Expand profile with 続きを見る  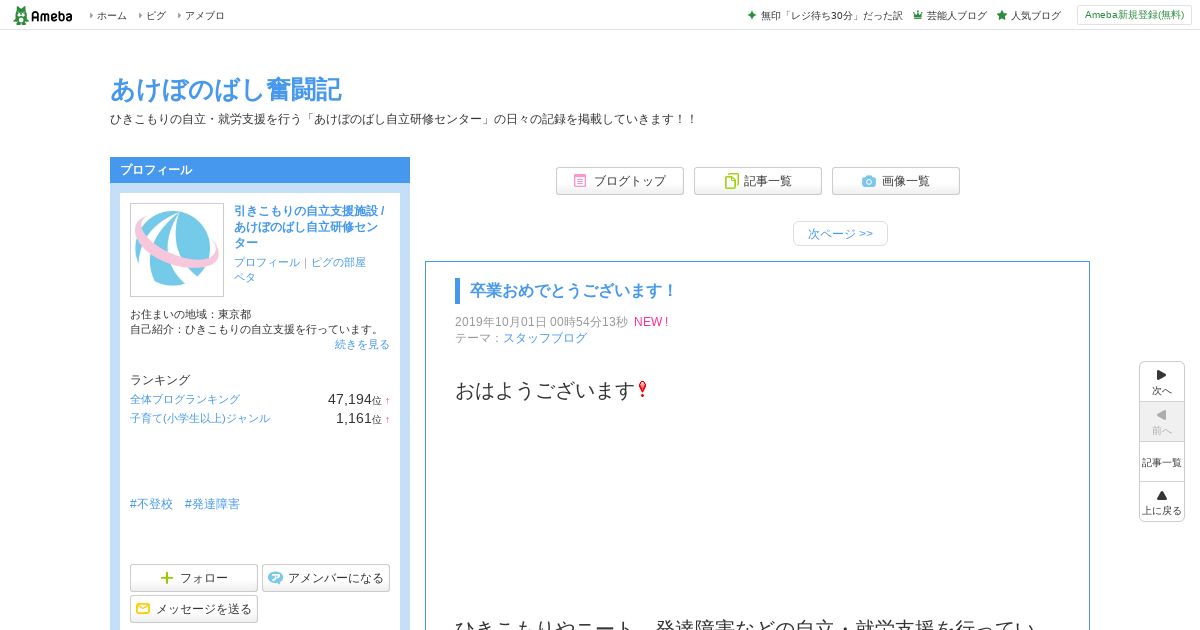click(362, 344)
